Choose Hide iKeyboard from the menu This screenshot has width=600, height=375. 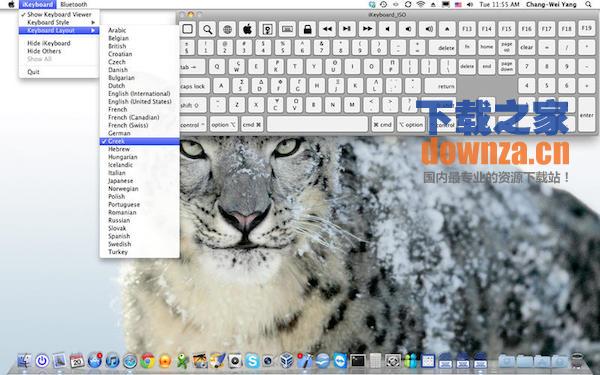[59, 43]
